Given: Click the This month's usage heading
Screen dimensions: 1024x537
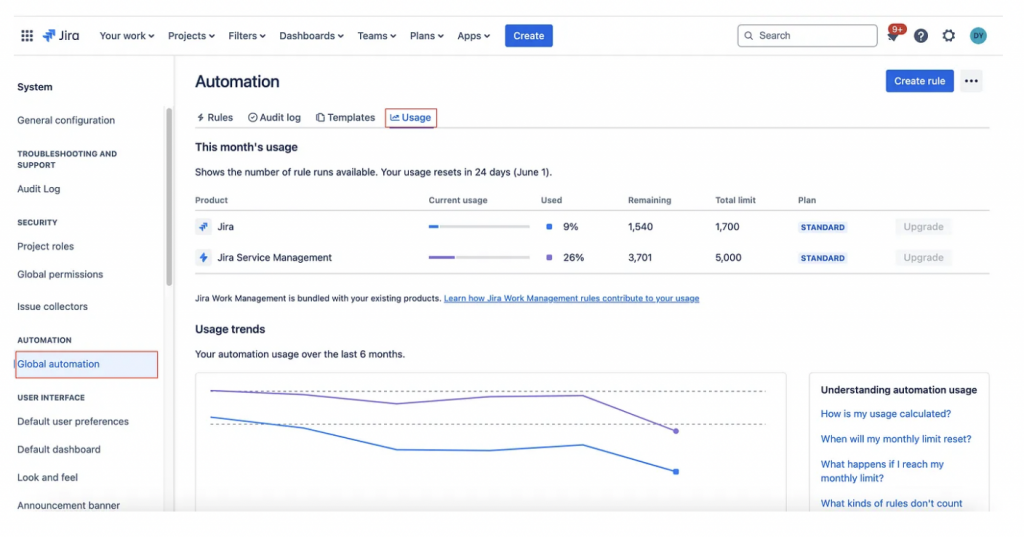Looking at the screenshot, I should click(x=246, y=147).
